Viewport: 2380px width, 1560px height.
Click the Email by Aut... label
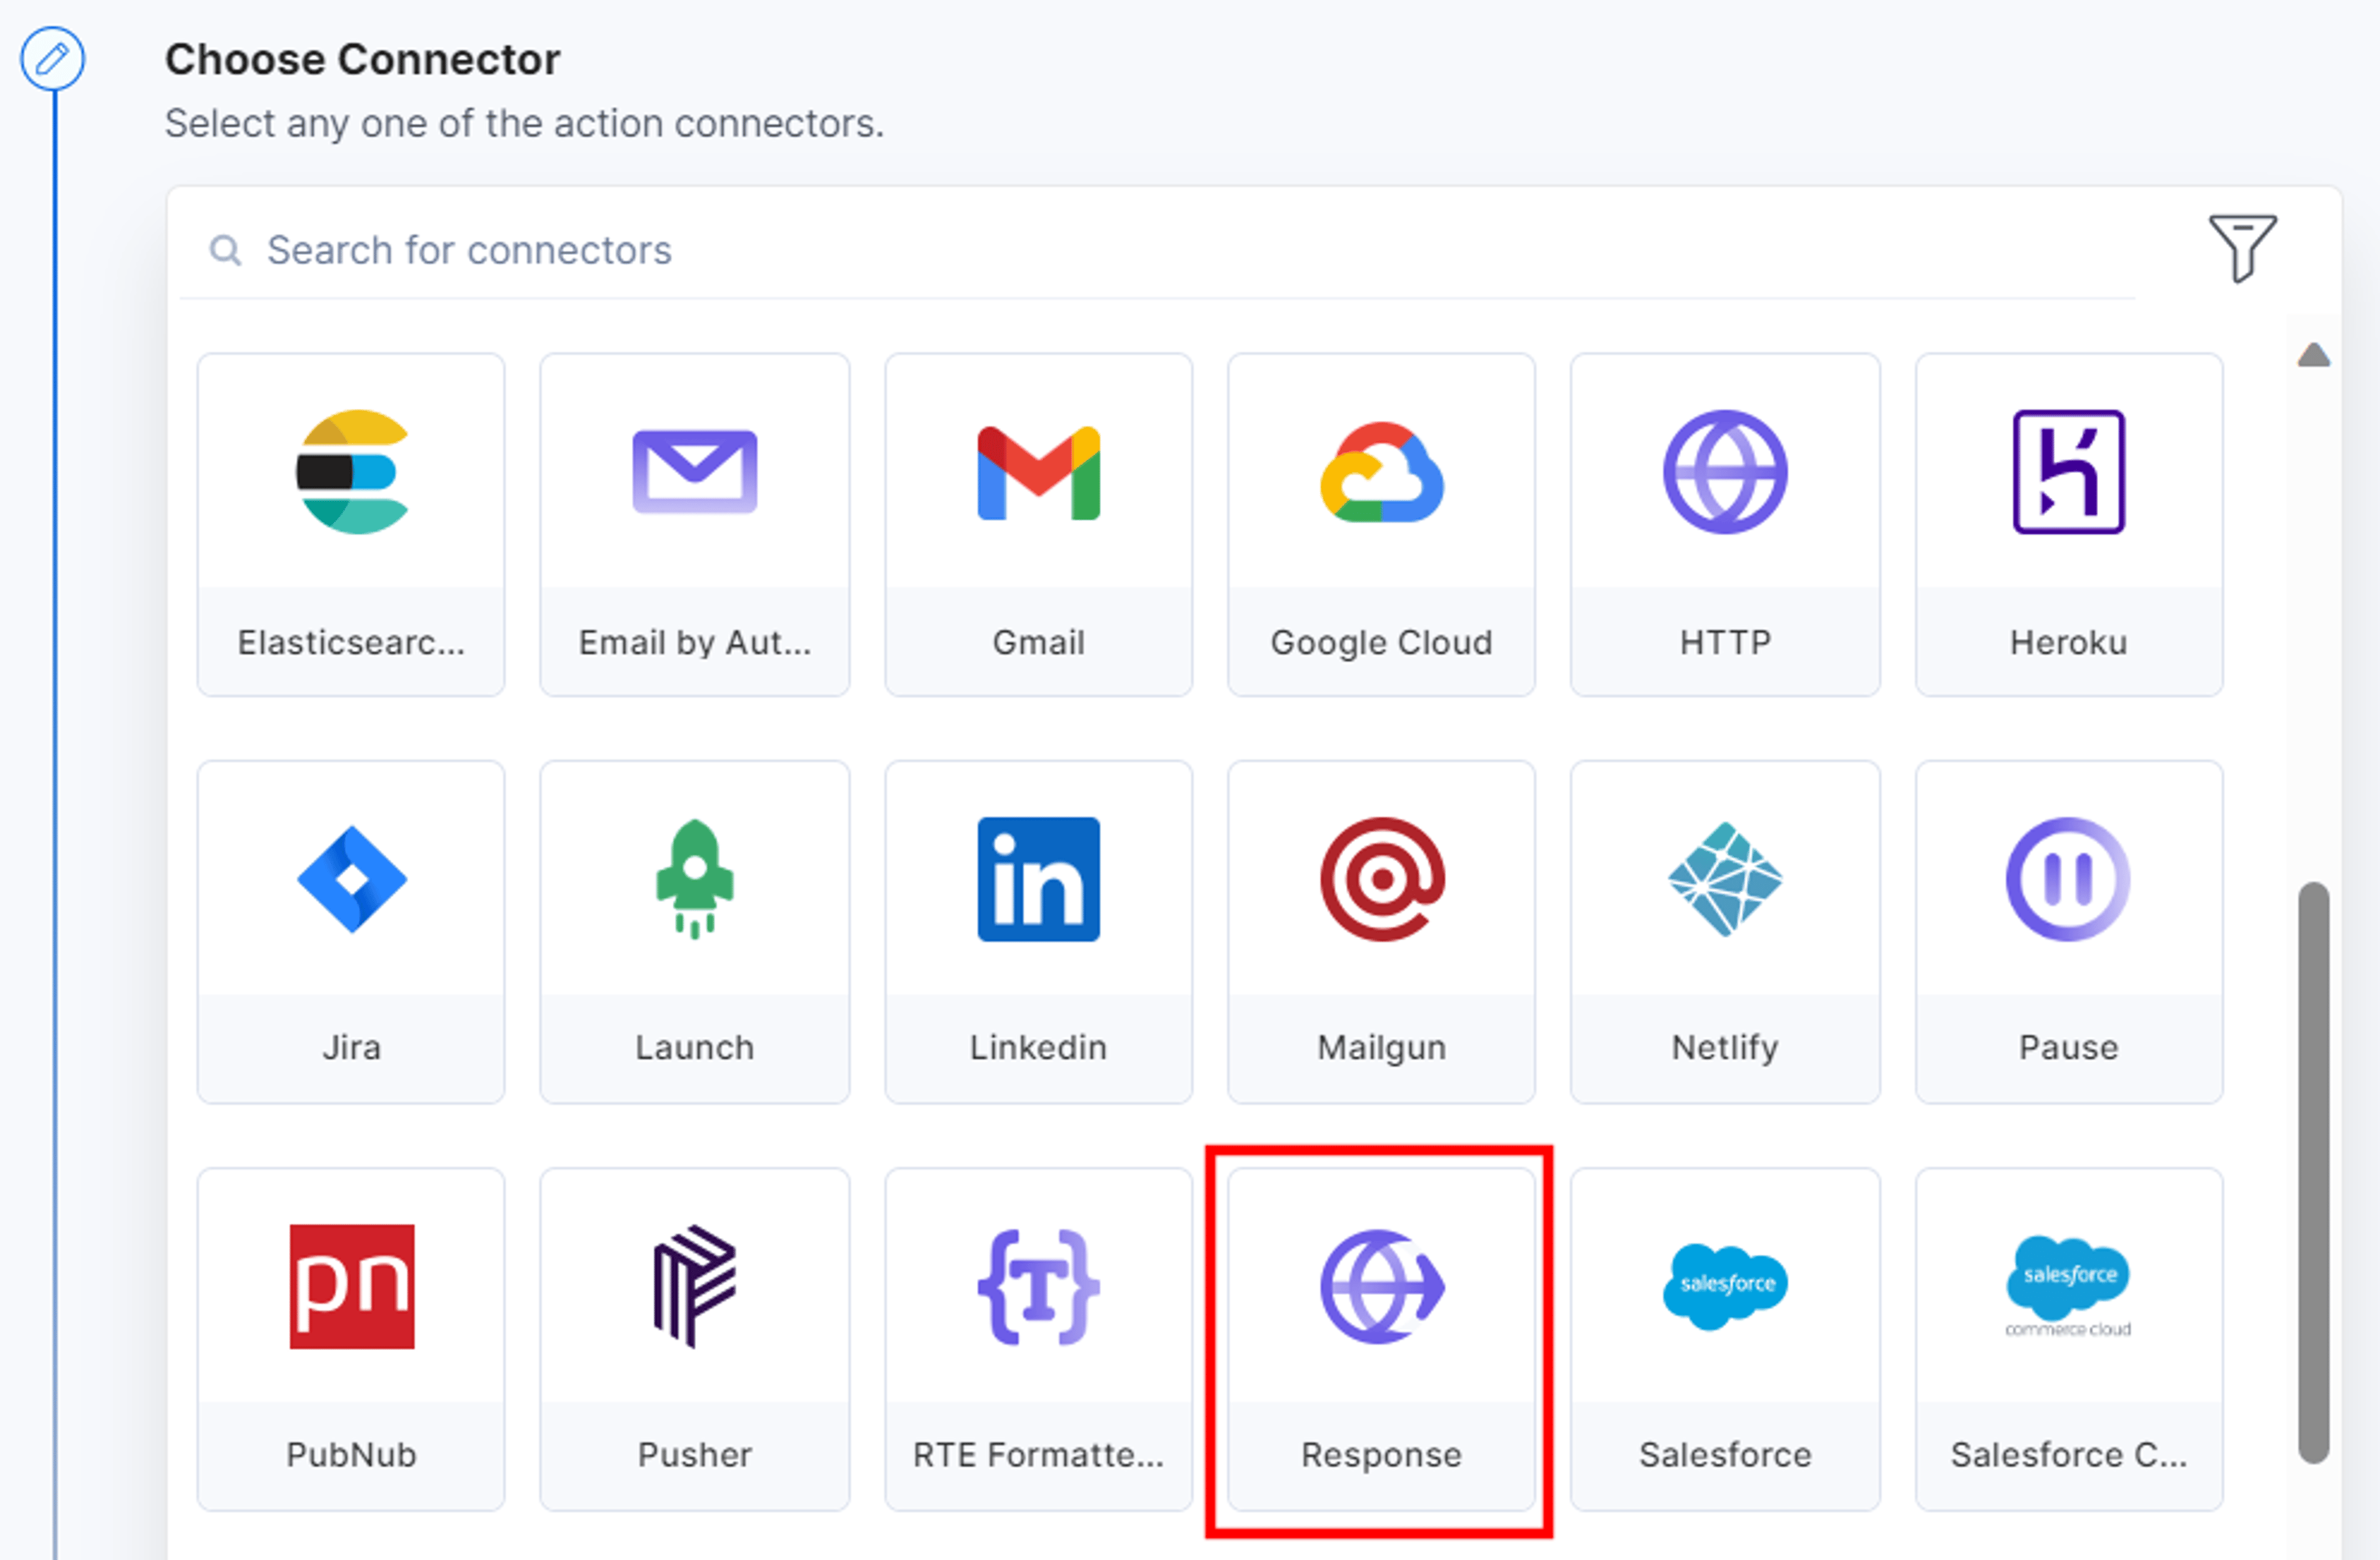tap(695, 642)
